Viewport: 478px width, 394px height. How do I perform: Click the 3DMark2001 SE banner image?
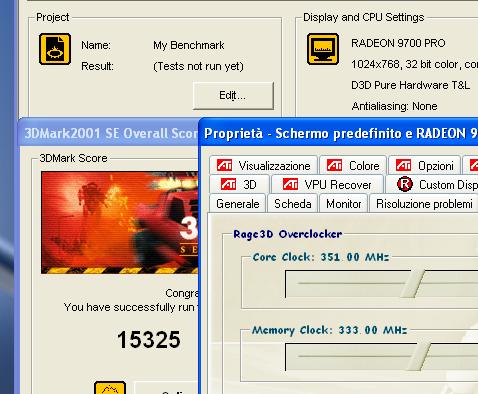click(x=119, y=223)
